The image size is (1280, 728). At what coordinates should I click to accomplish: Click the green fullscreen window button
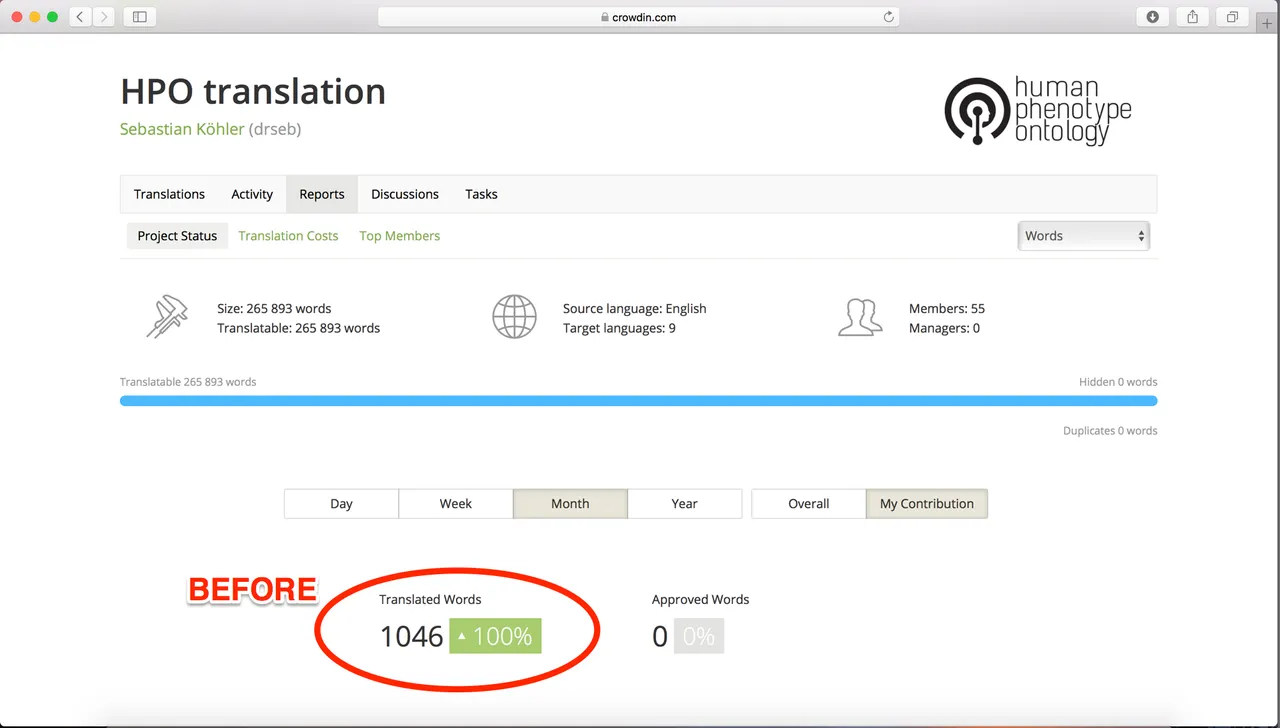pyautogui.click(x=52, y=17)
